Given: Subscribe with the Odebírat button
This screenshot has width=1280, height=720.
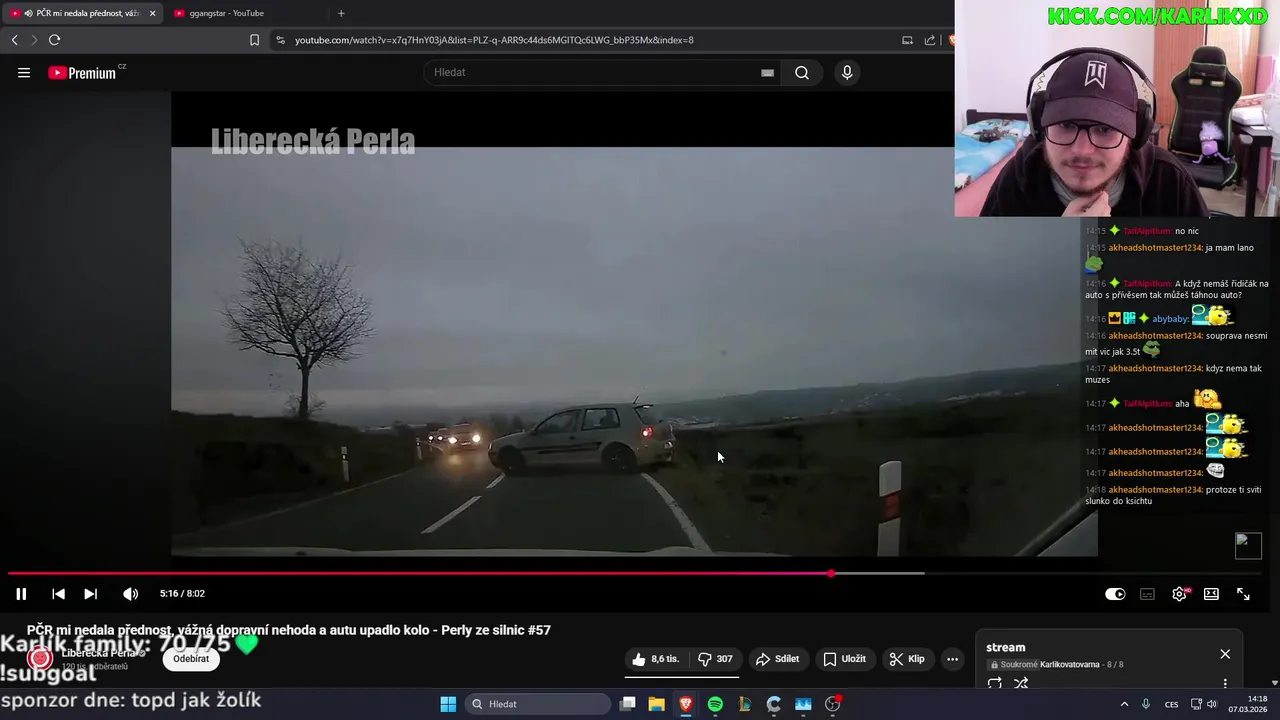Looking at the screenshot, I should click(x=191, y=659).
